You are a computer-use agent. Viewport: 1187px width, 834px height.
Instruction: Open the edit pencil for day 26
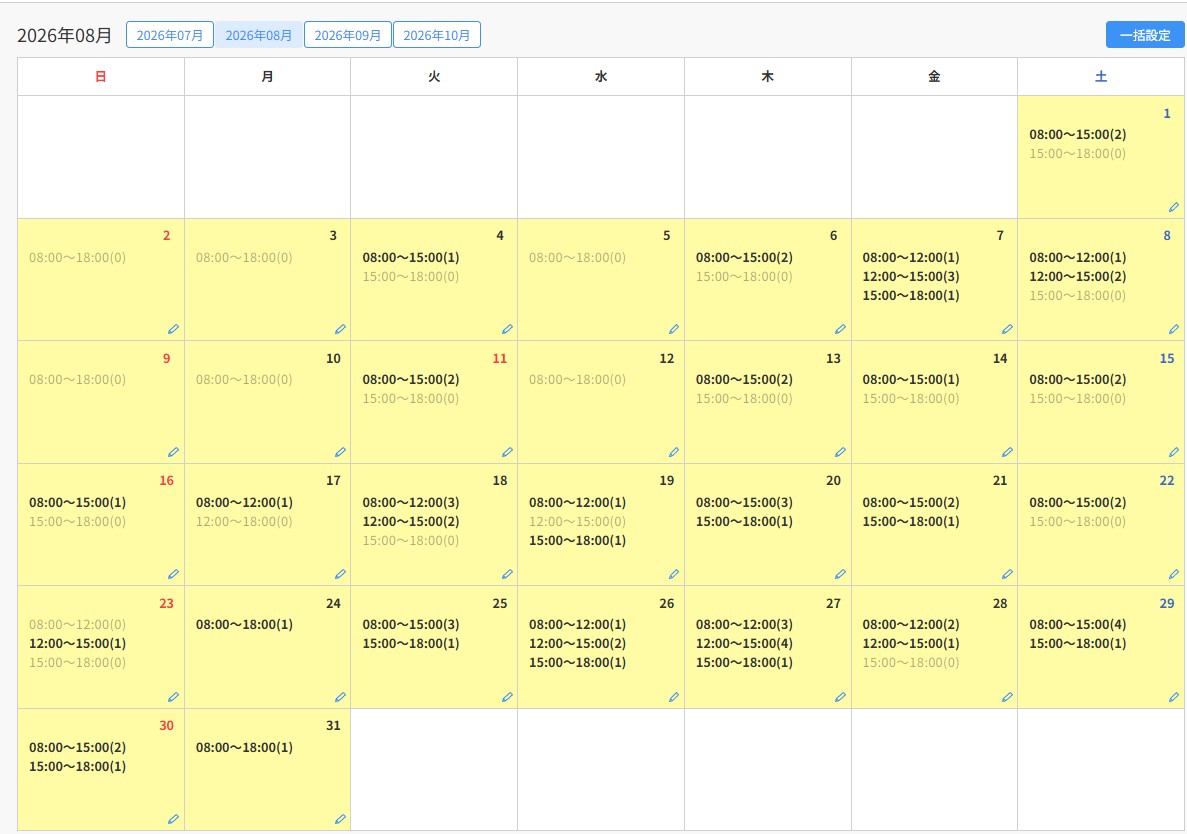pyautogui.click(x=674, y=697)
